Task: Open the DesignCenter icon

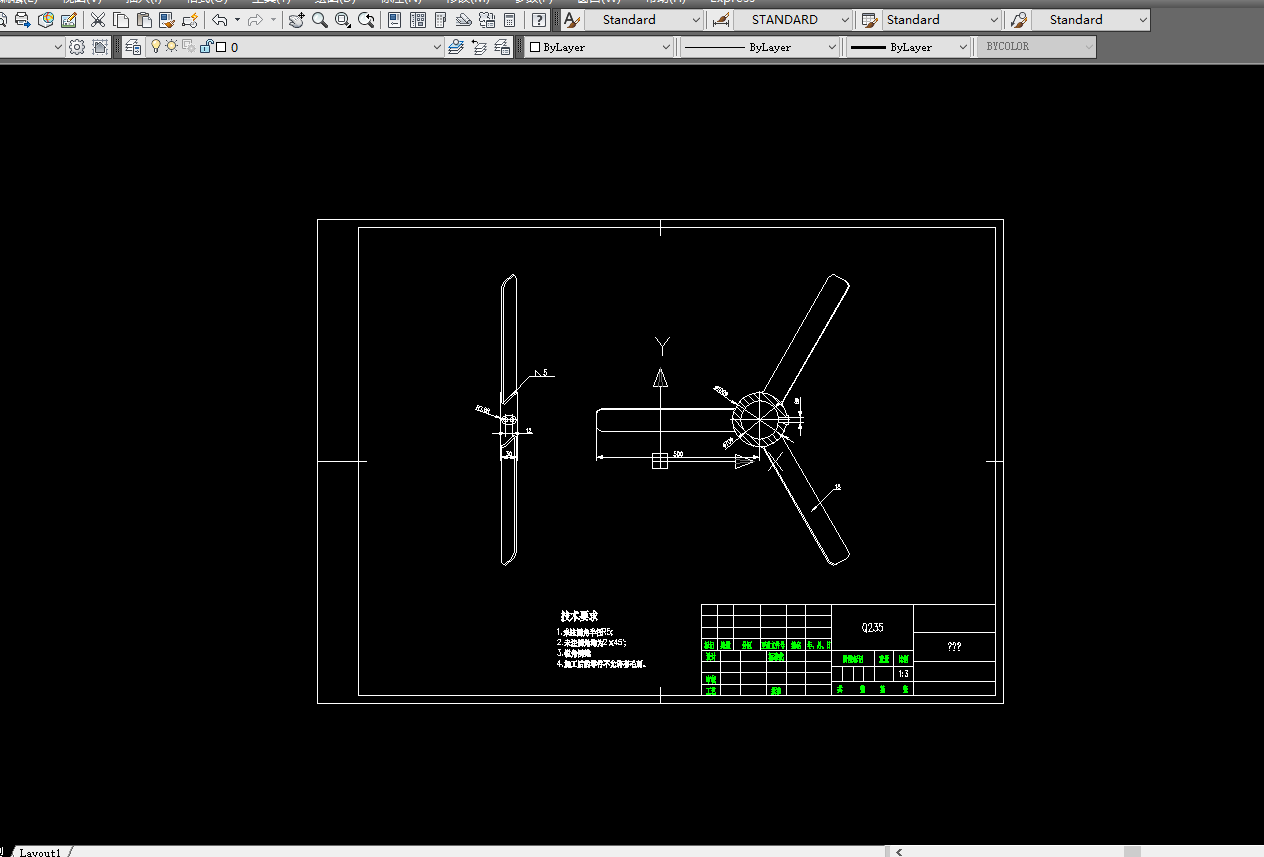Action: (x=417, y=20)
